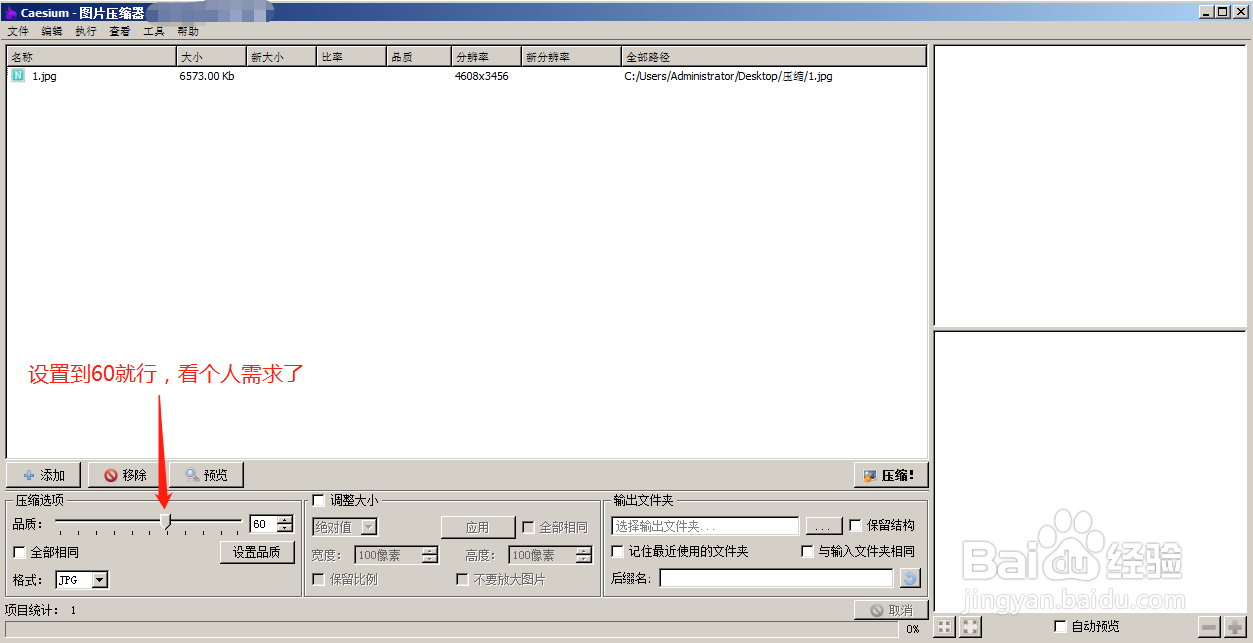Check 记住最近使用的文件夹 option

coord(618,551)
